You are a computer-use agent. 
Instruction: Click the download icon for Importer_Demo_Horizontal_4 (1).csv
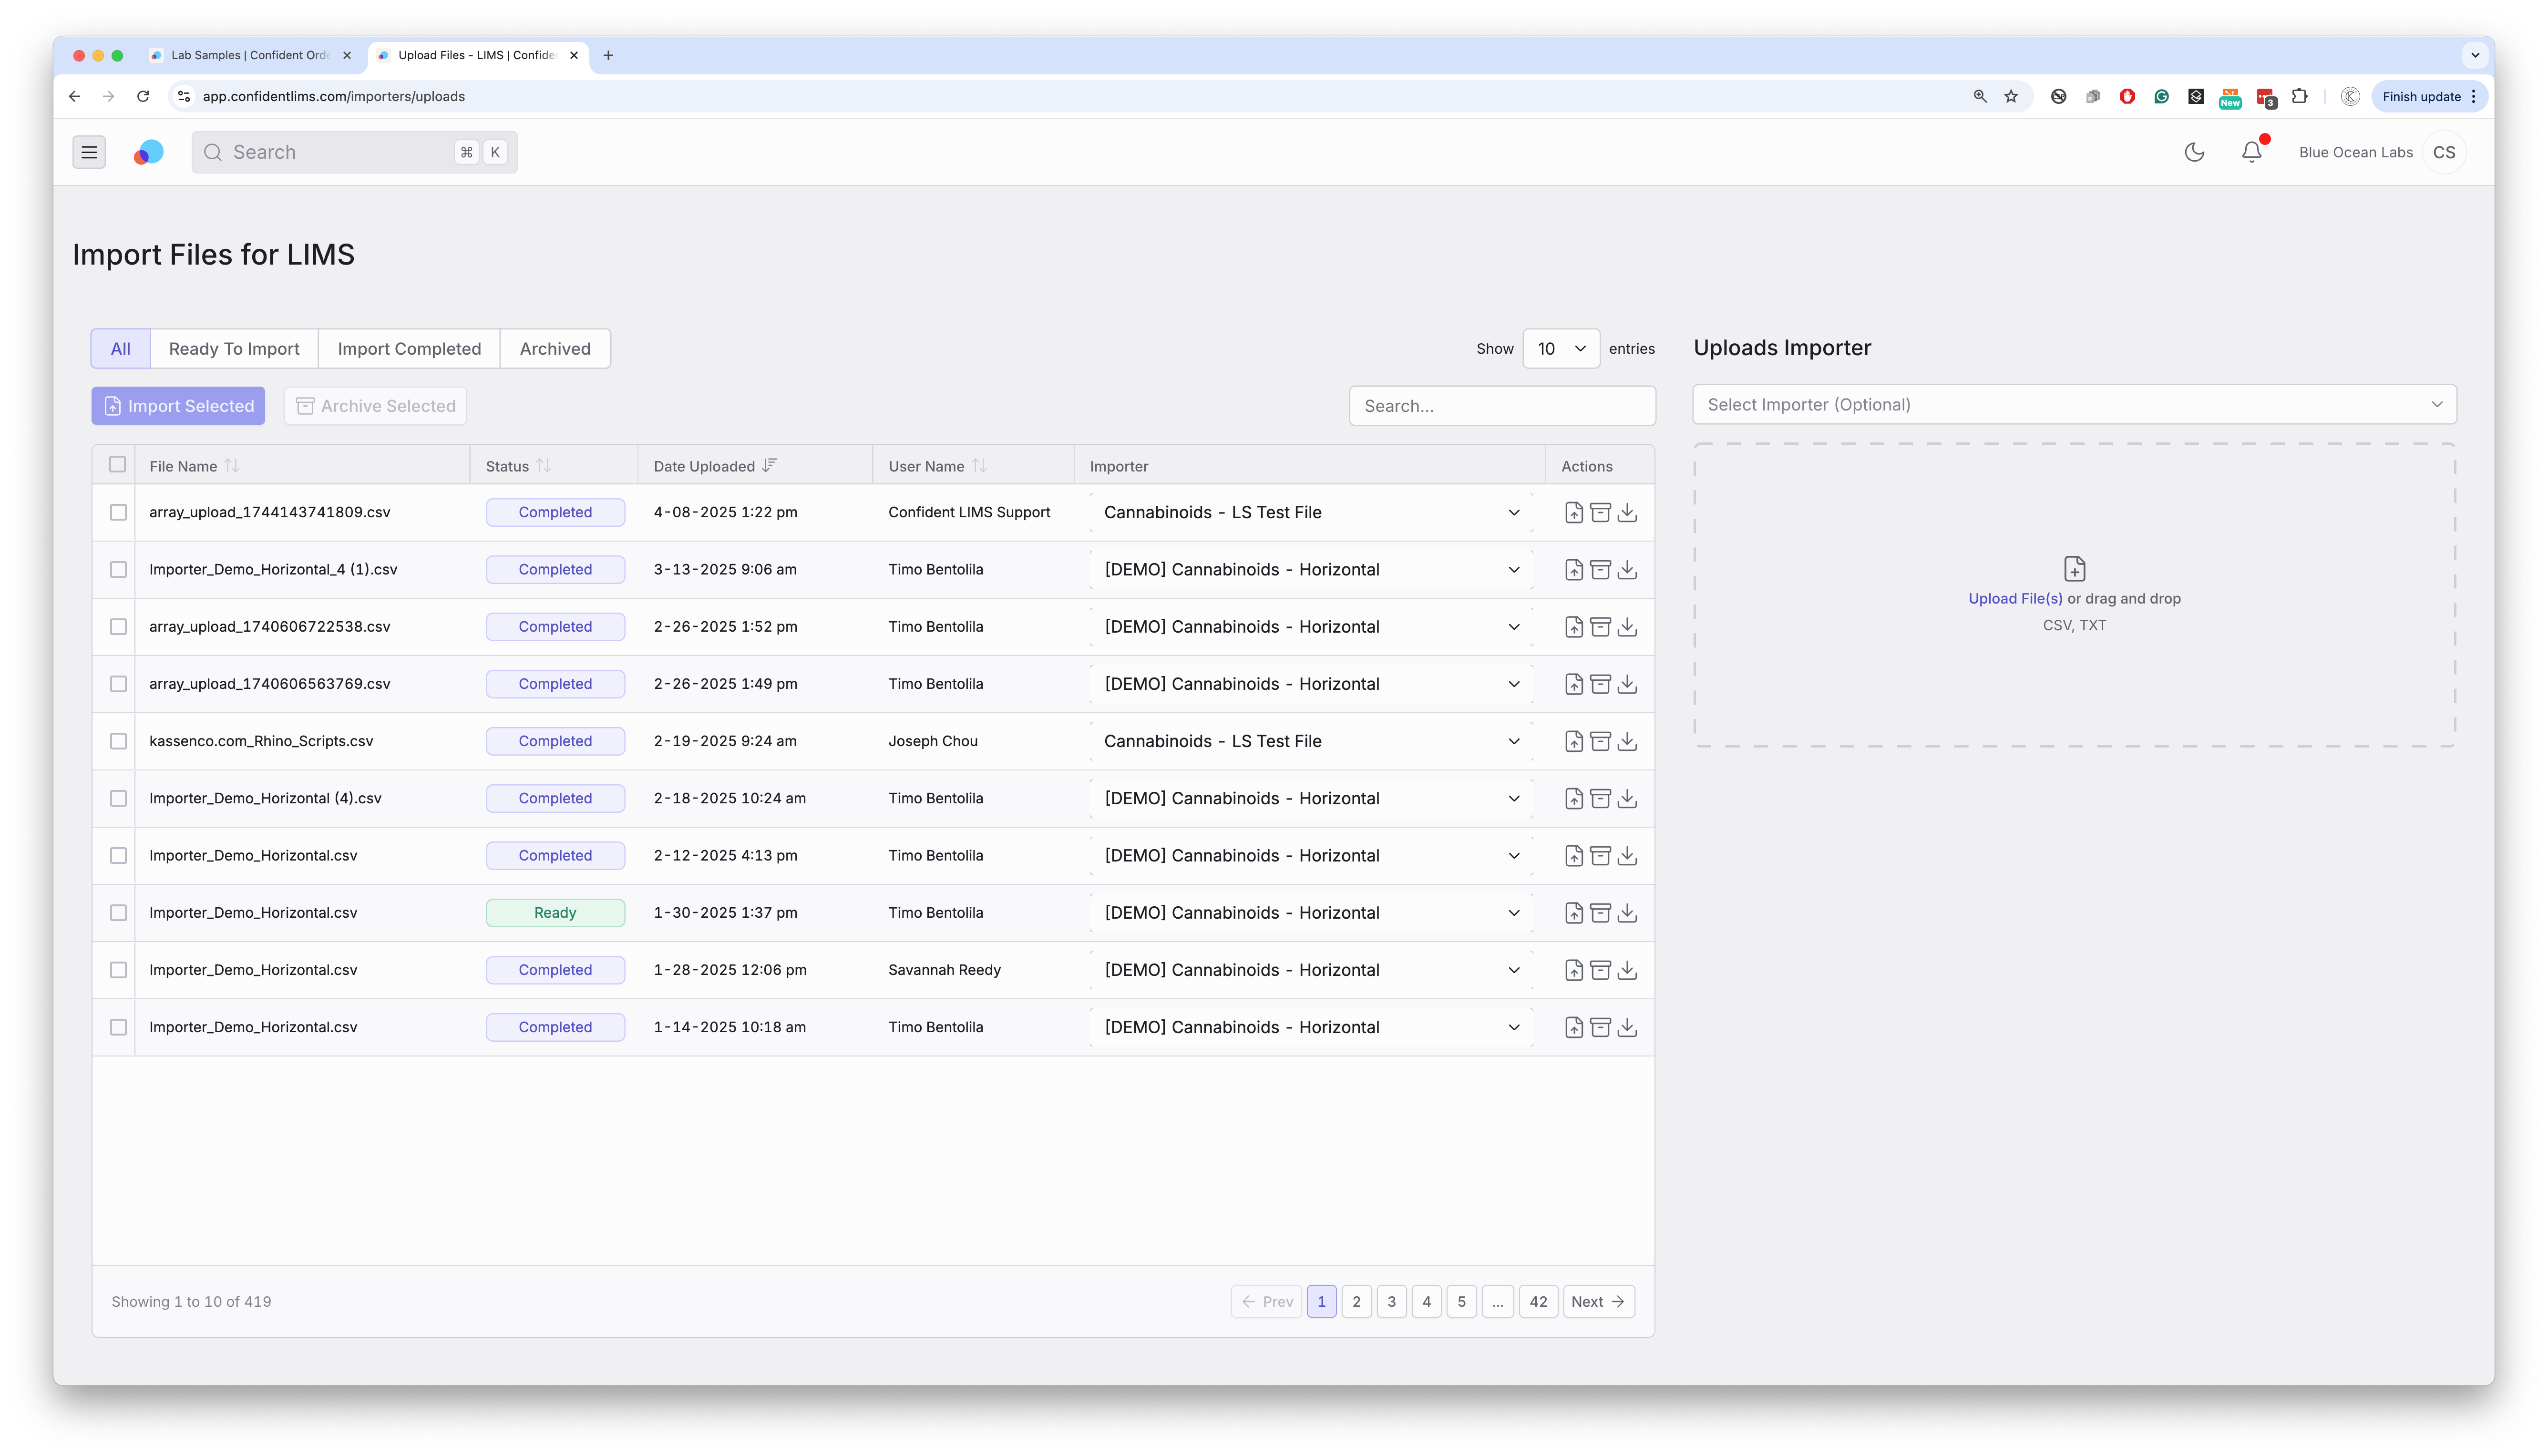point(1627,570)
